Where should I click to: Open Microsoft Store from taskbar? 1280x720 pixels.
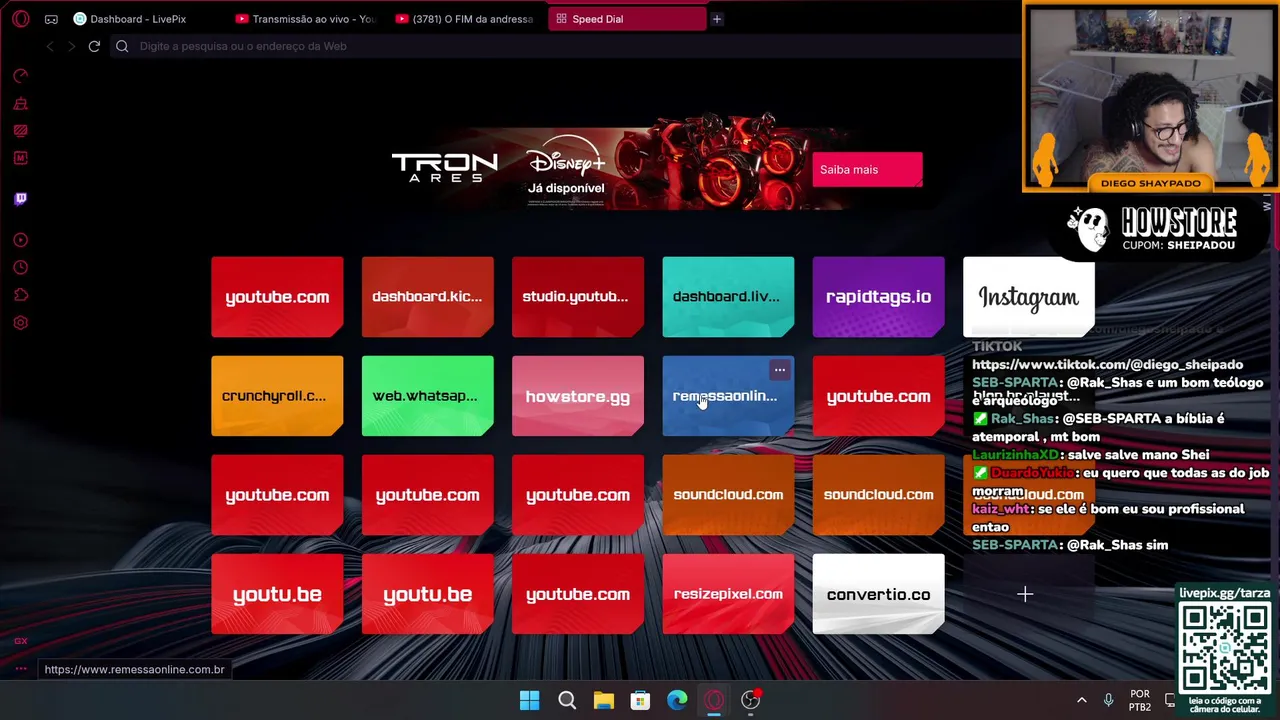(x=640, y=700)
